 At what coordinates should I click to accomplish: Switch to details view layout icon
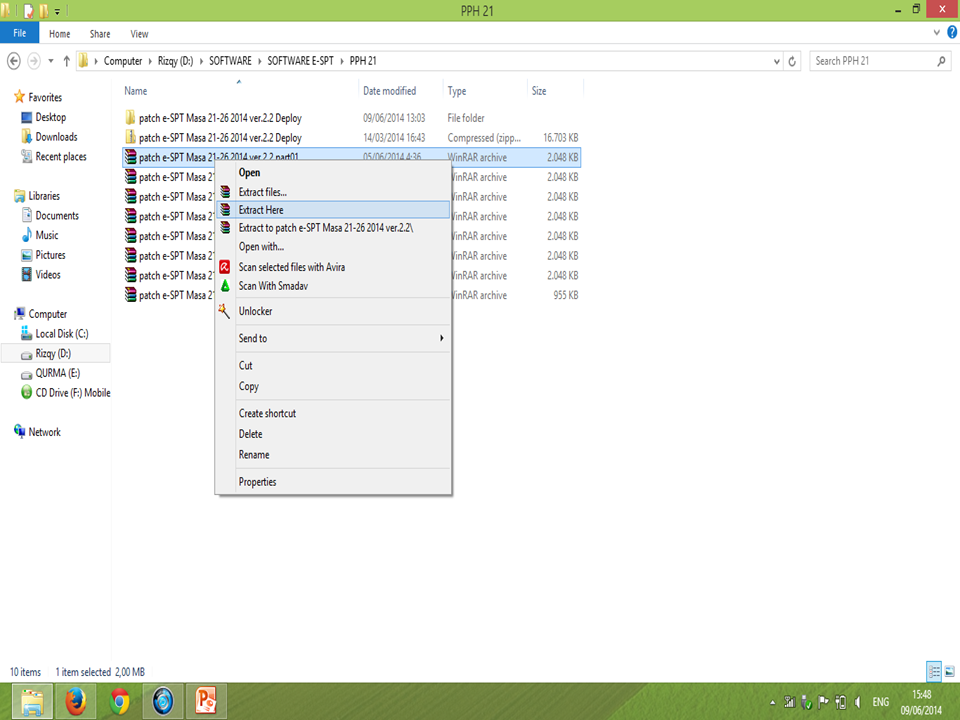[934, 672]
